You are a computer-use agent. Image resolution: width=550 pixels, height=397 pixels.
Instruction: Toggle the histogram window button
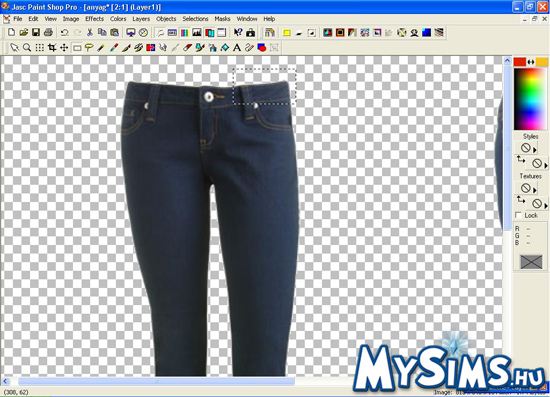tap(197, 33)
